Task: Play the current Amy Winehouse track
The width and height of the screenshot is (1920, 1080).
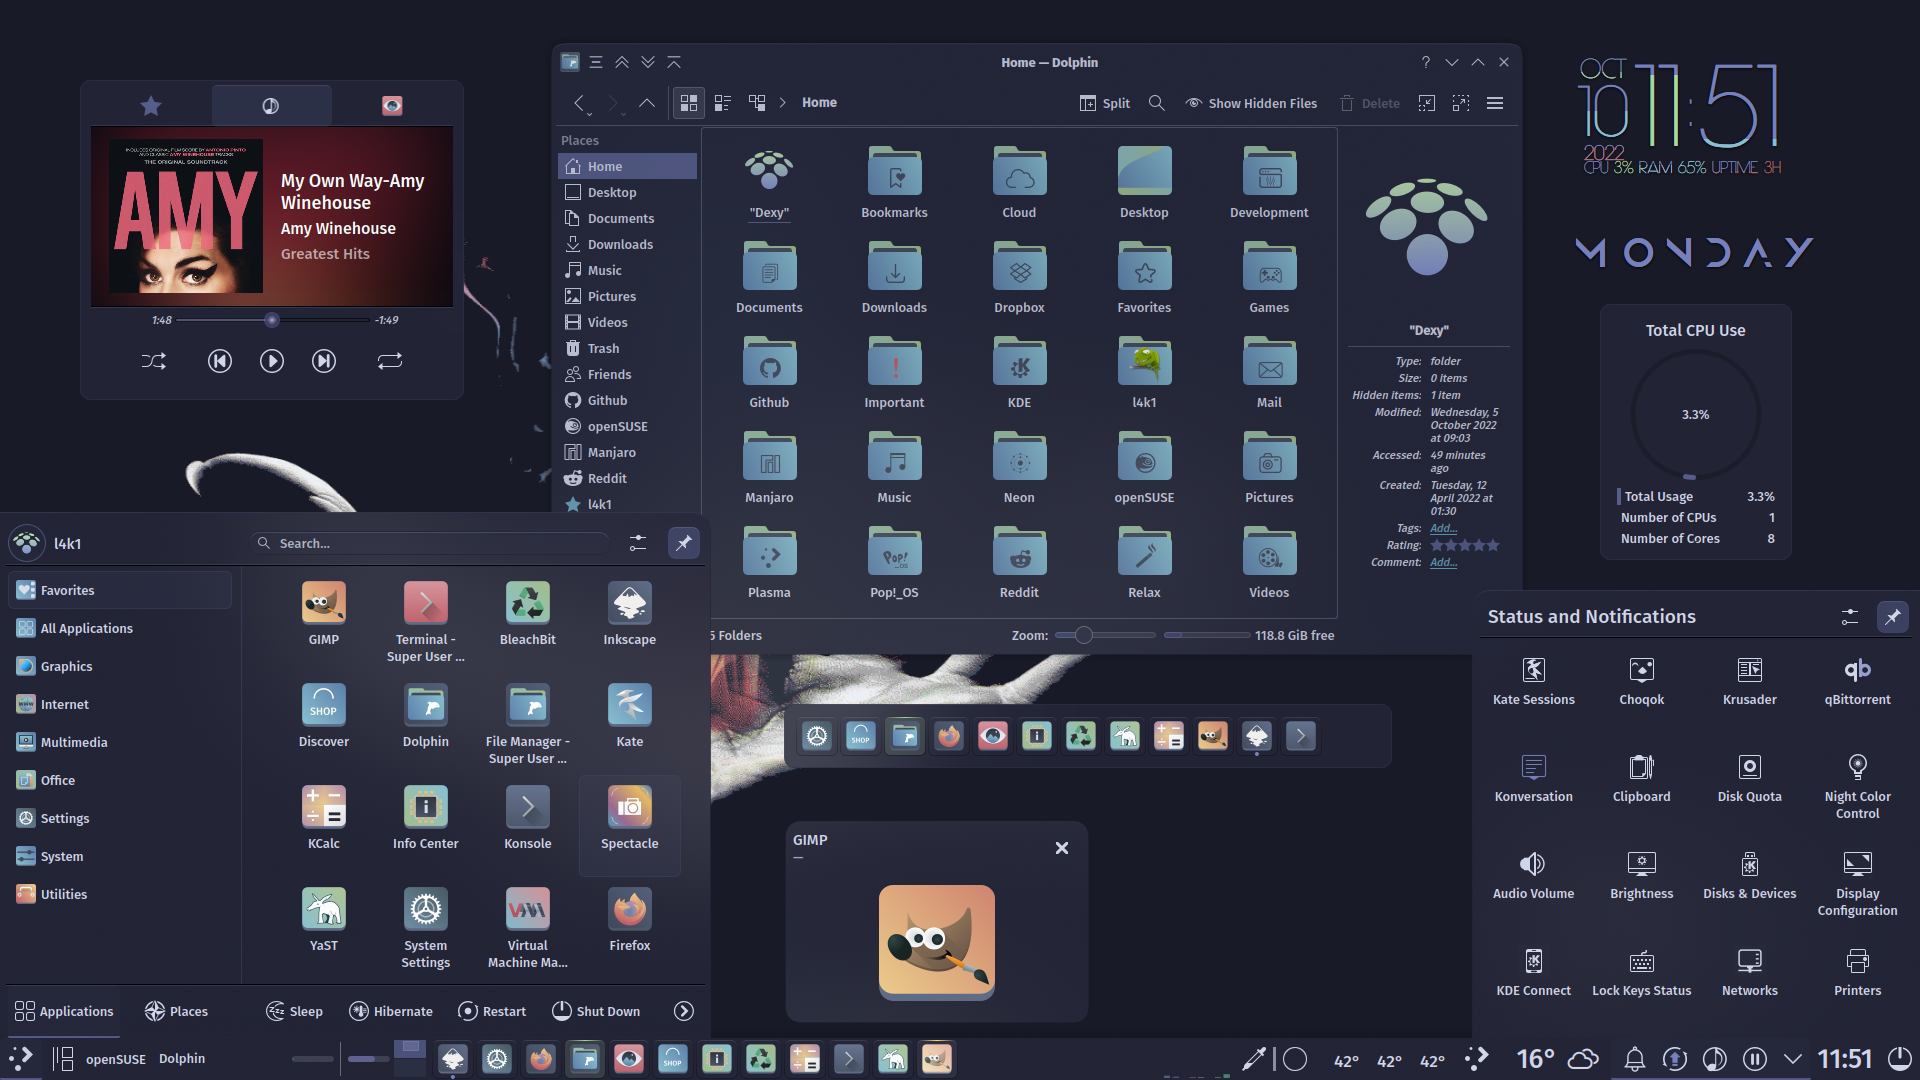Action: (272, 361)
